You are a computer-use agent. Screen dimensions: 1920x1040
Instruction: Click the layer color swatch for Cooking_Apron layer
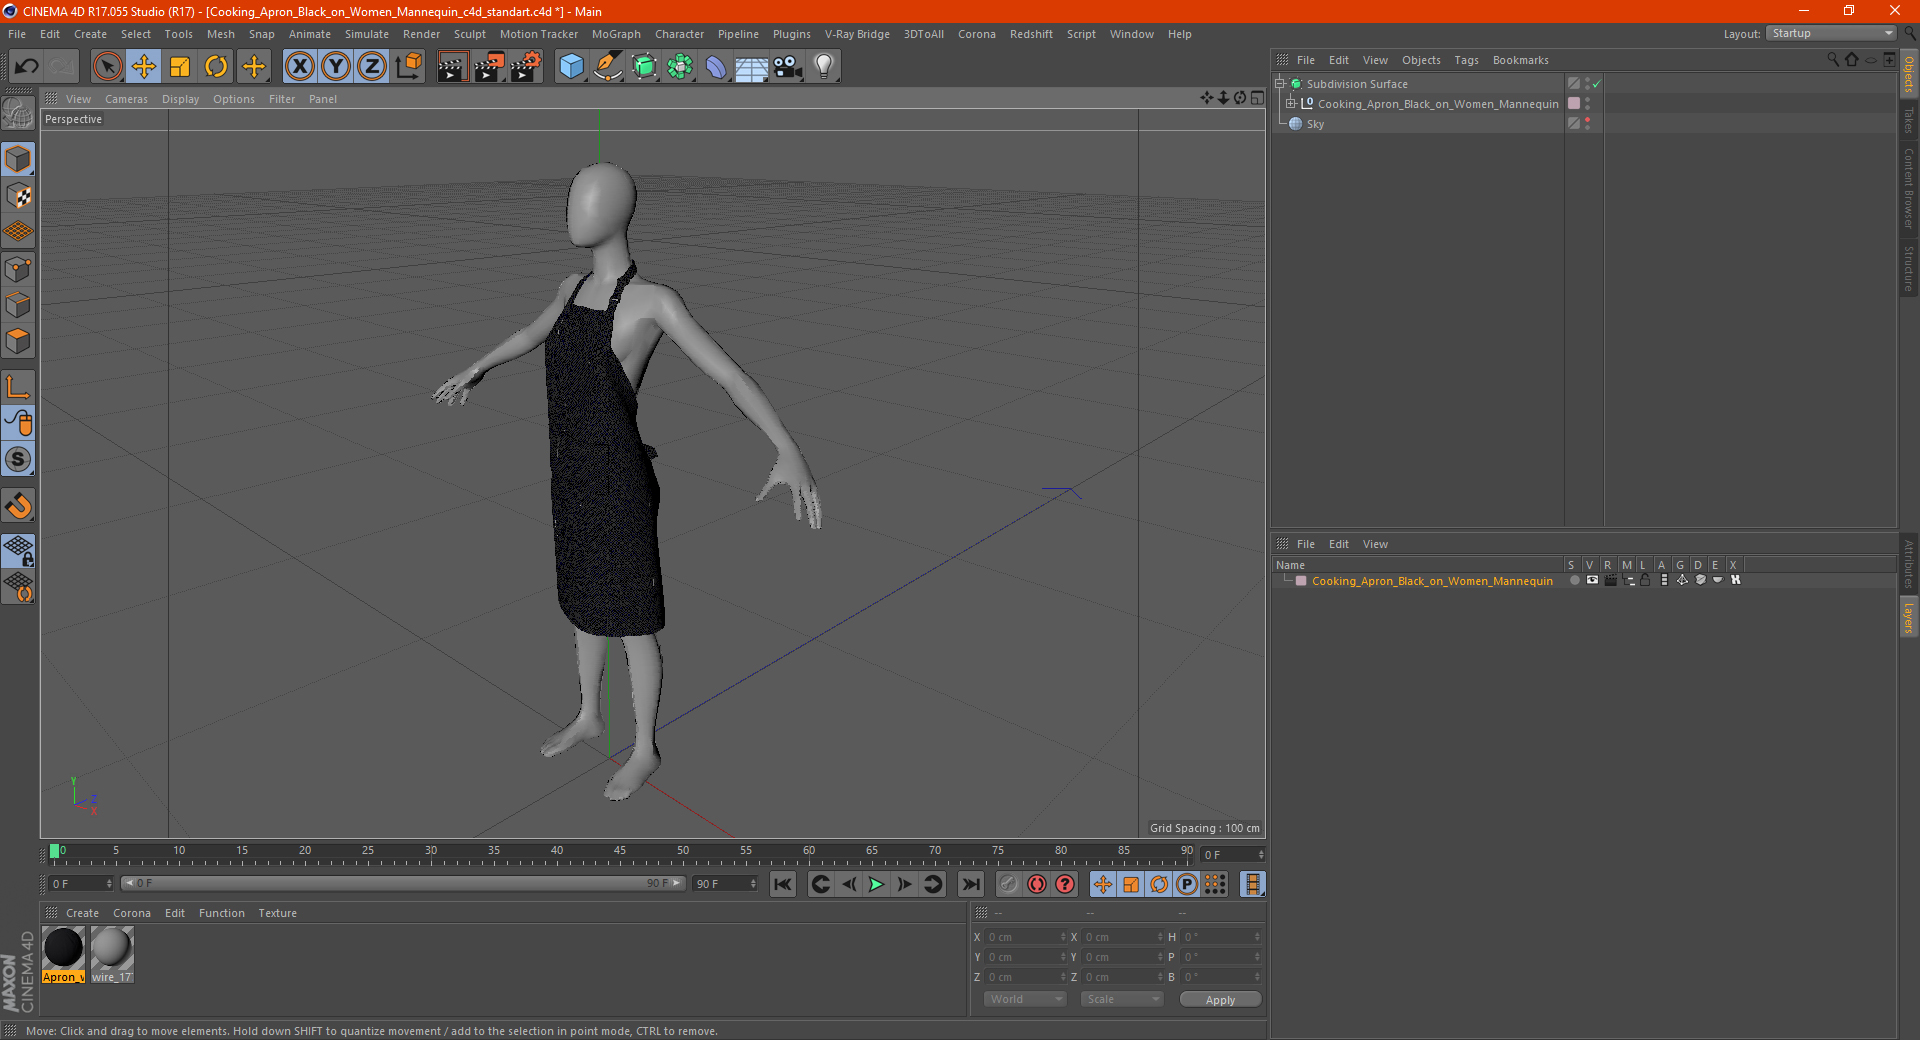coord(1301,581)
